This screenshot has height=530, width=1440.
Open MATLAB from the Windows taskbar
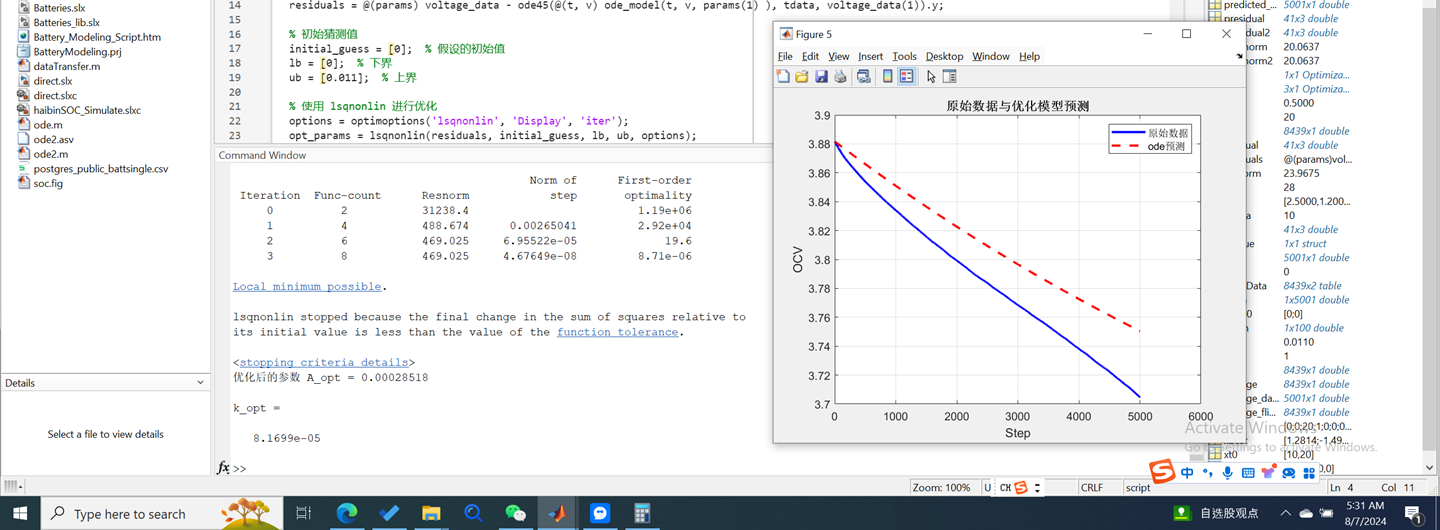tap(557, 513)
